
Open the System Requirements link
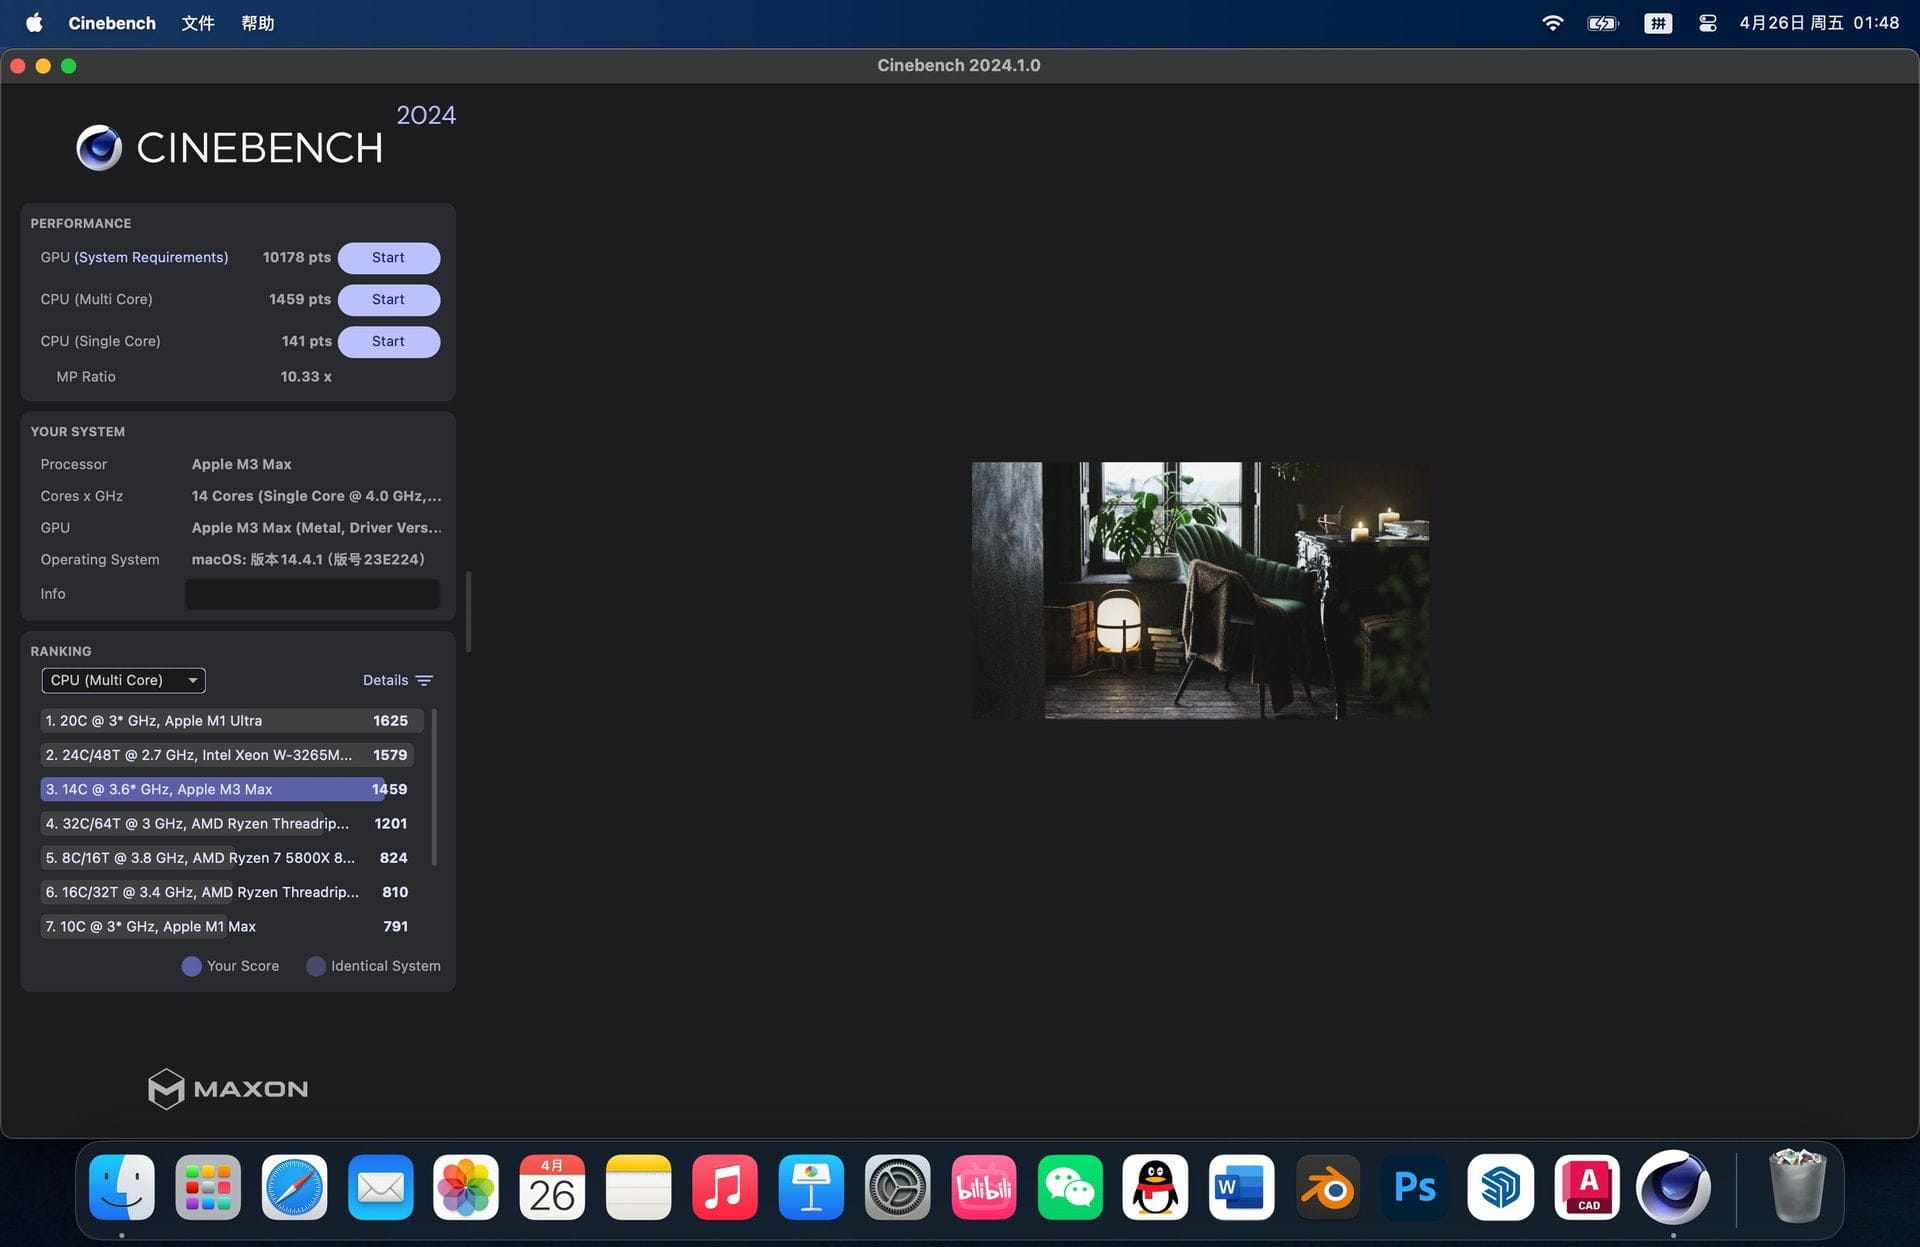pyautogui.click(x=151, y=257)
